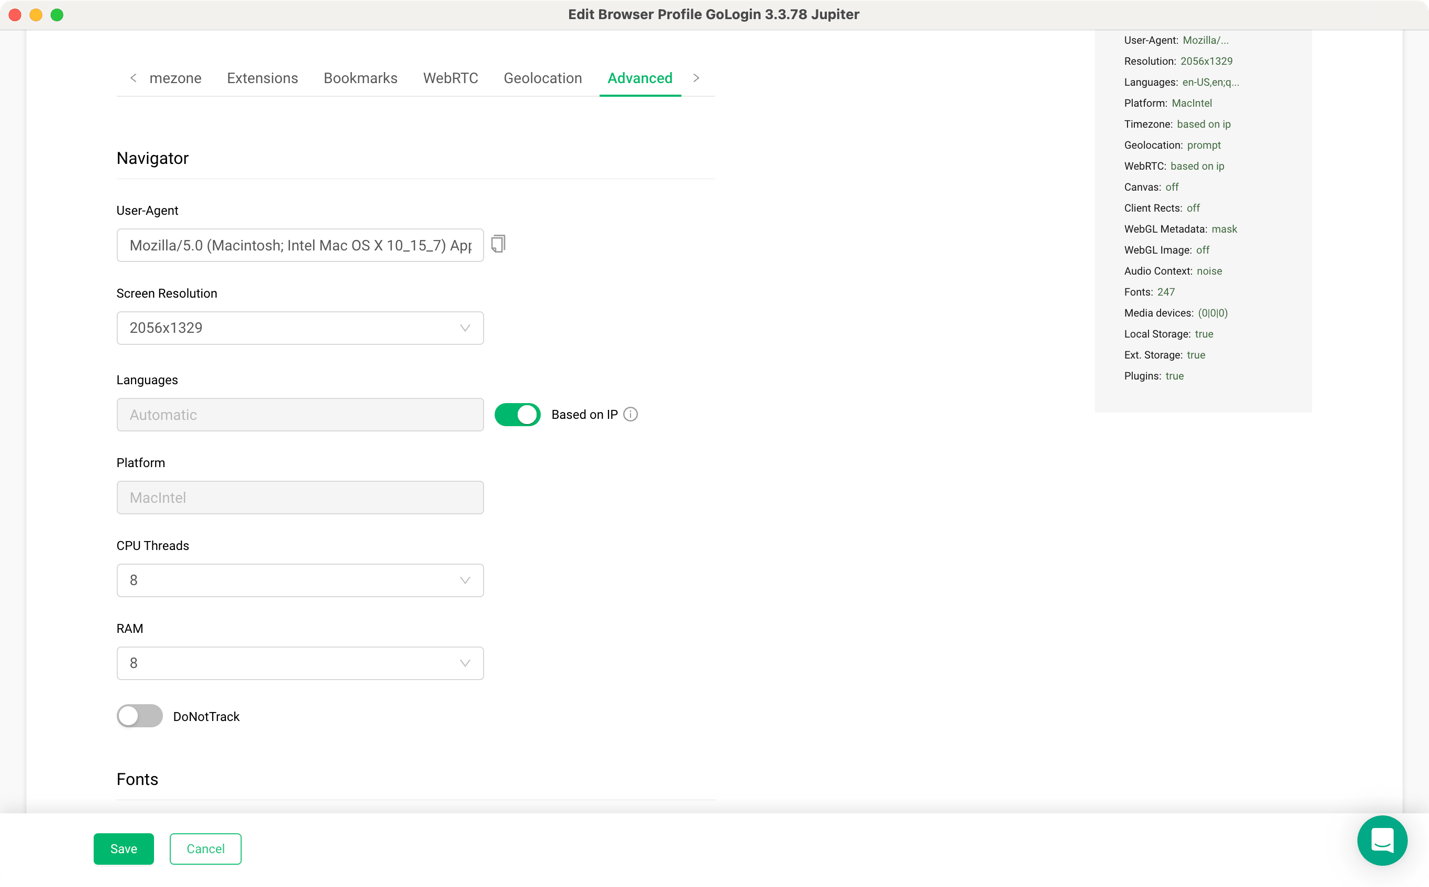Open the Screen Resolution dropdown

tap(300, 328)
